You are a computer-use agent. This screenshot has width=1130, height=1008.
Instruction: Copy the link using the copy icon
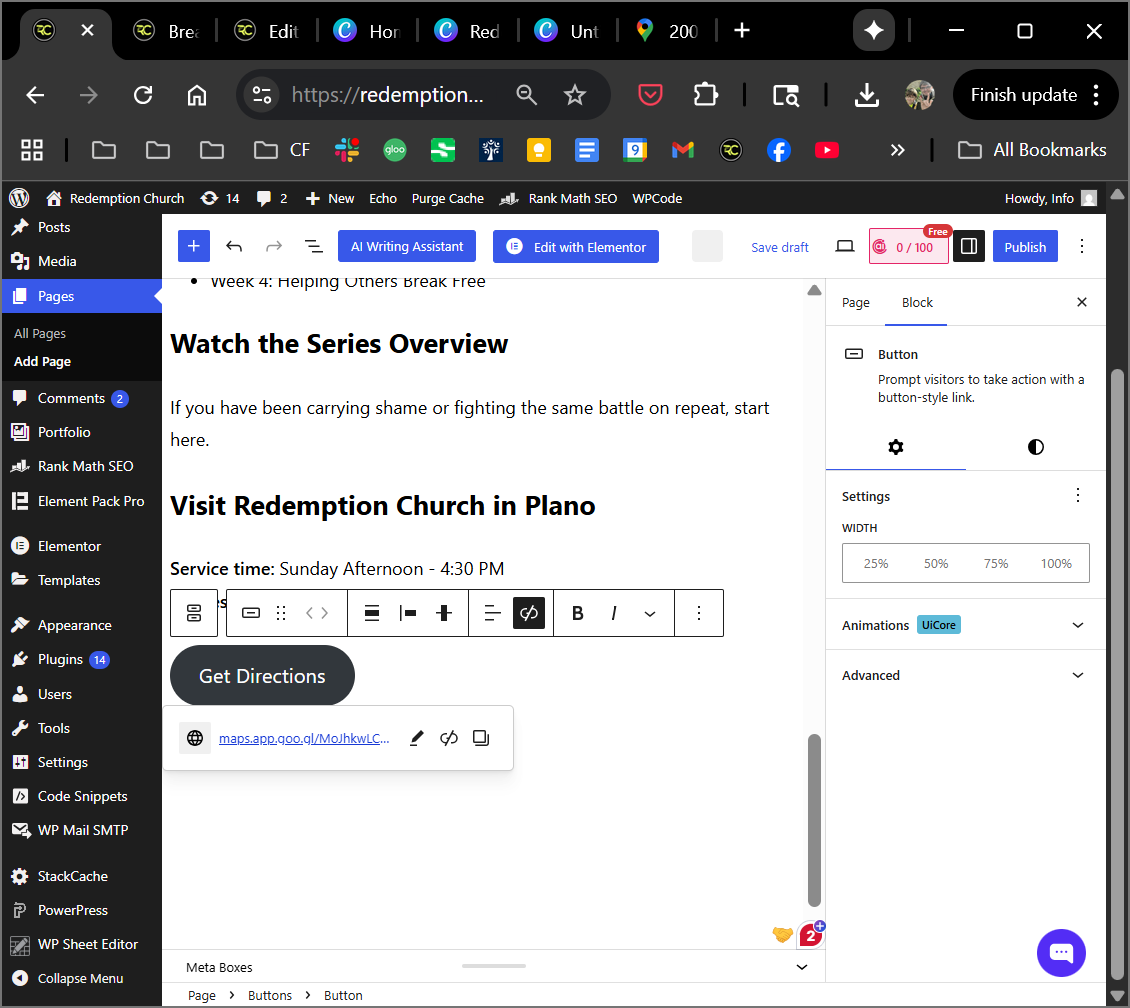(481, 738)
